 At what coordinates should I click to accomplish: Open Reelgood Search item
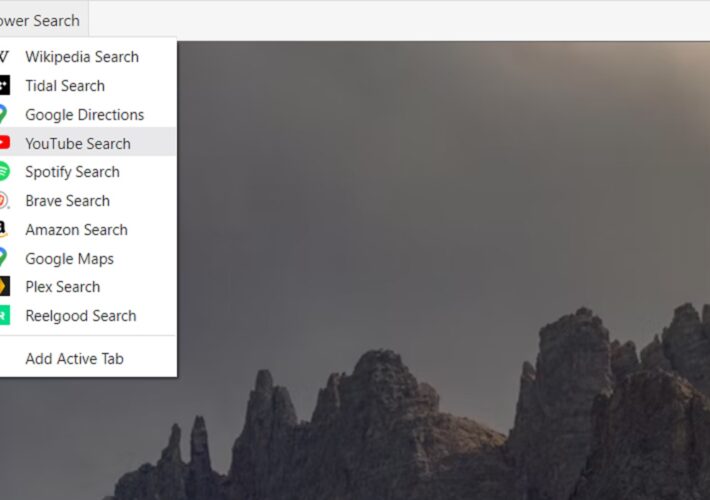pos(88,316)
